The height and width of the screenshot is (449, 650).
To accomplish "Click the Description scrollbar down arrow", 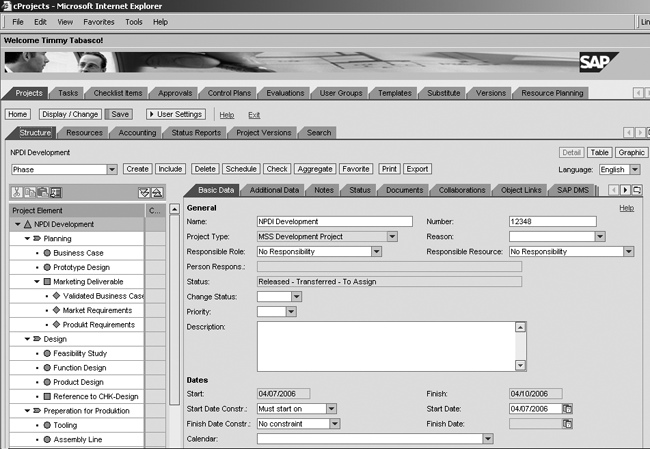I will (x=520, y=365).
